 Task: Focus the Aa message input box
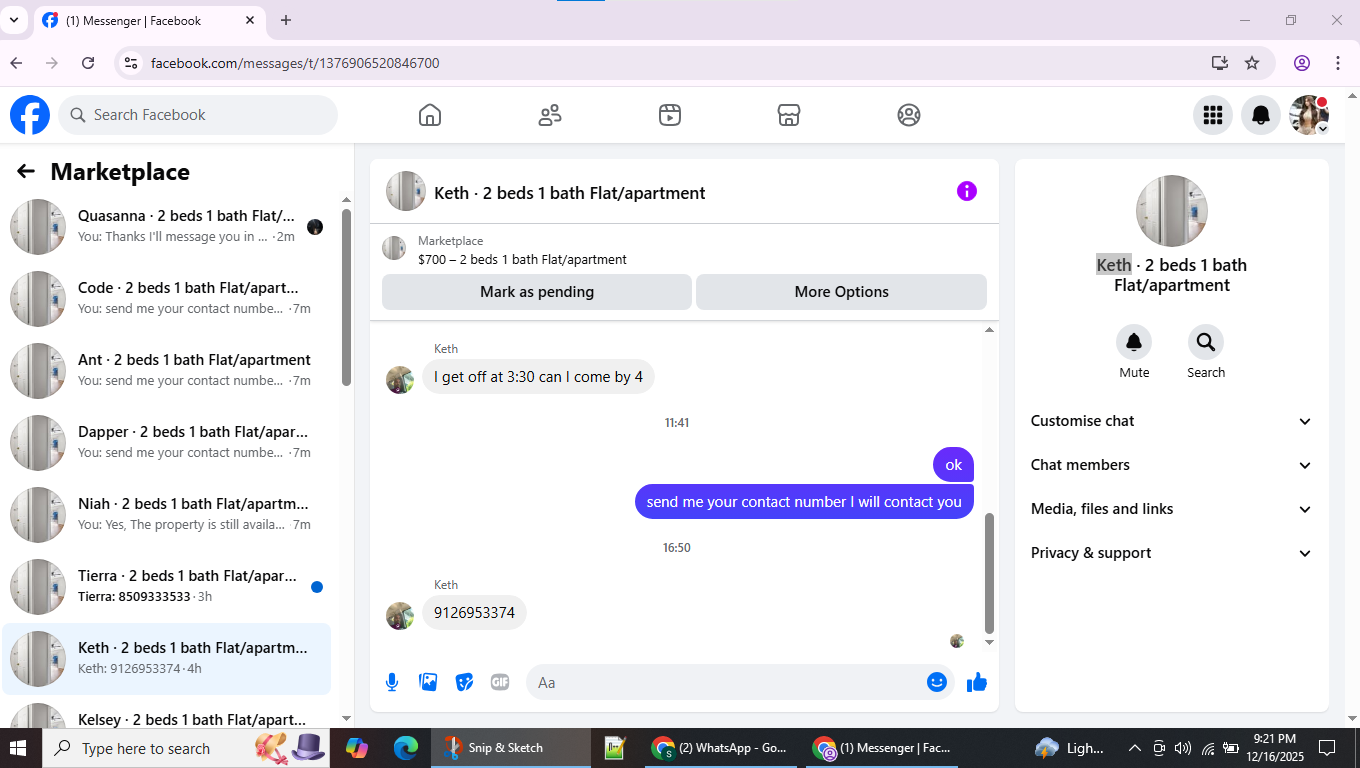click(x=740, y=682)
